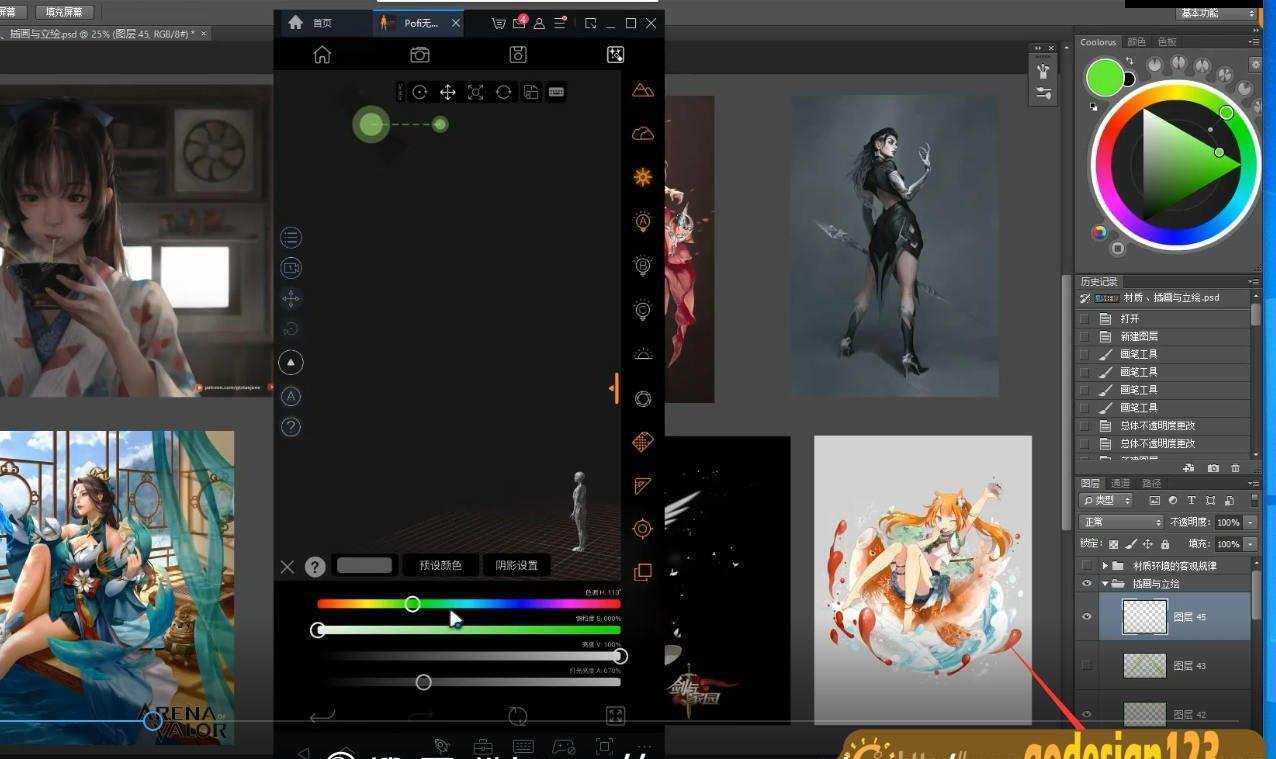Toggle visibility of 图层 43 layer

pos(1087,665)
